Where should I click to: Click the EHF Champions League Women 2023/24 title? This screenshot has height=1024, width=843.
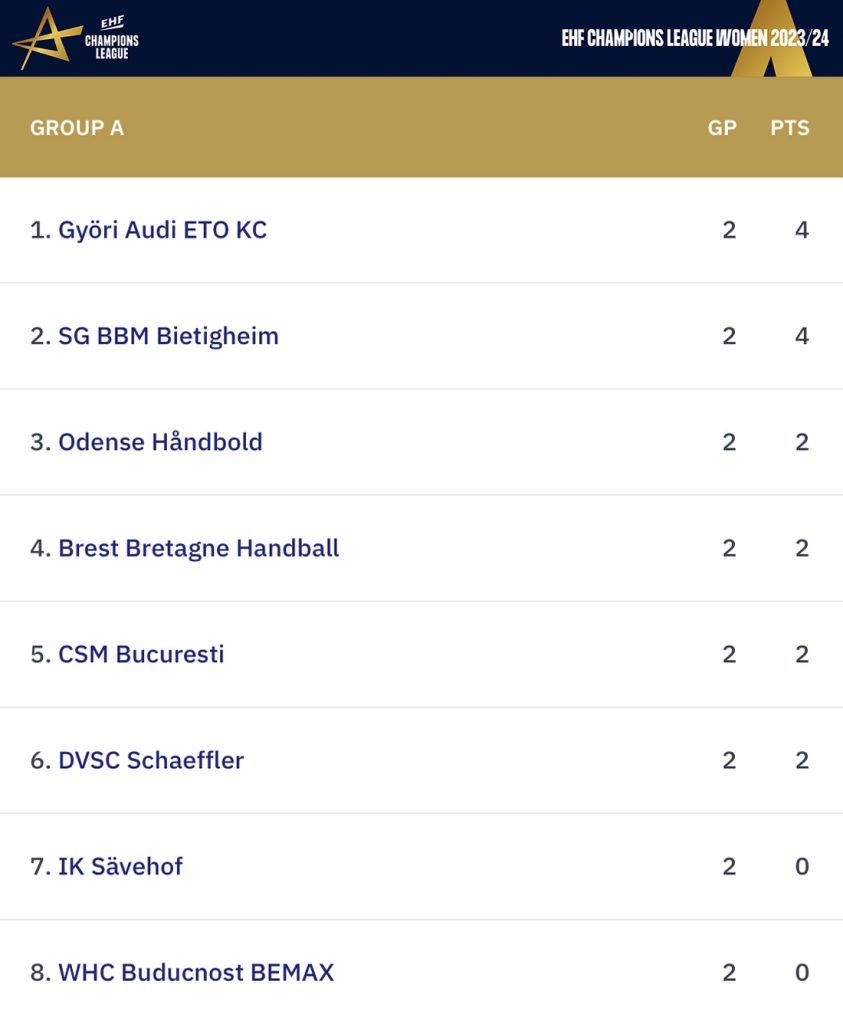coord(695,39)
